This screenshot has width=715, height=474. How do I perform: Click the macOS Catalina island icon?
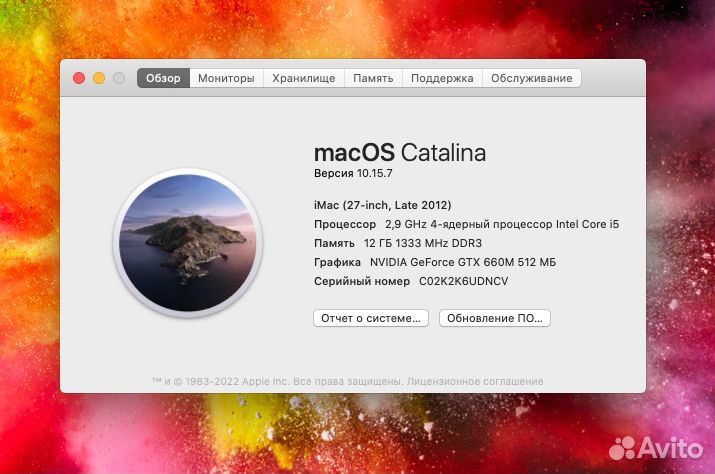187,243
